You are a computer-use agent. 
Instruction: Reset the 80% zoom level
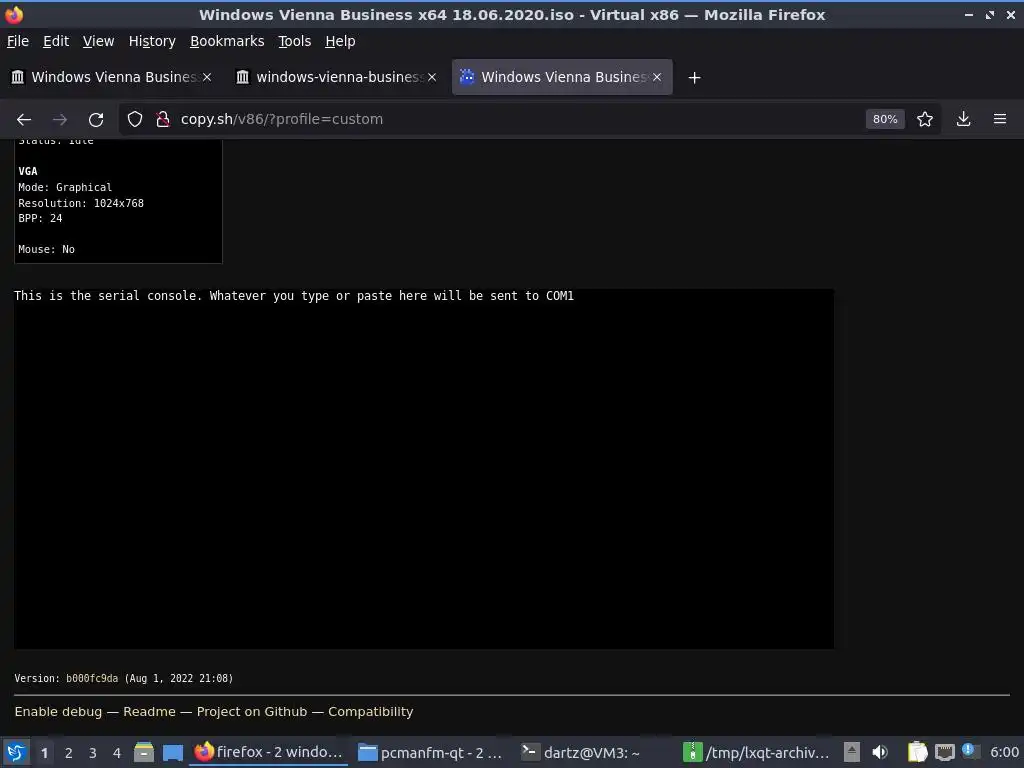click(x=885, y=119)
